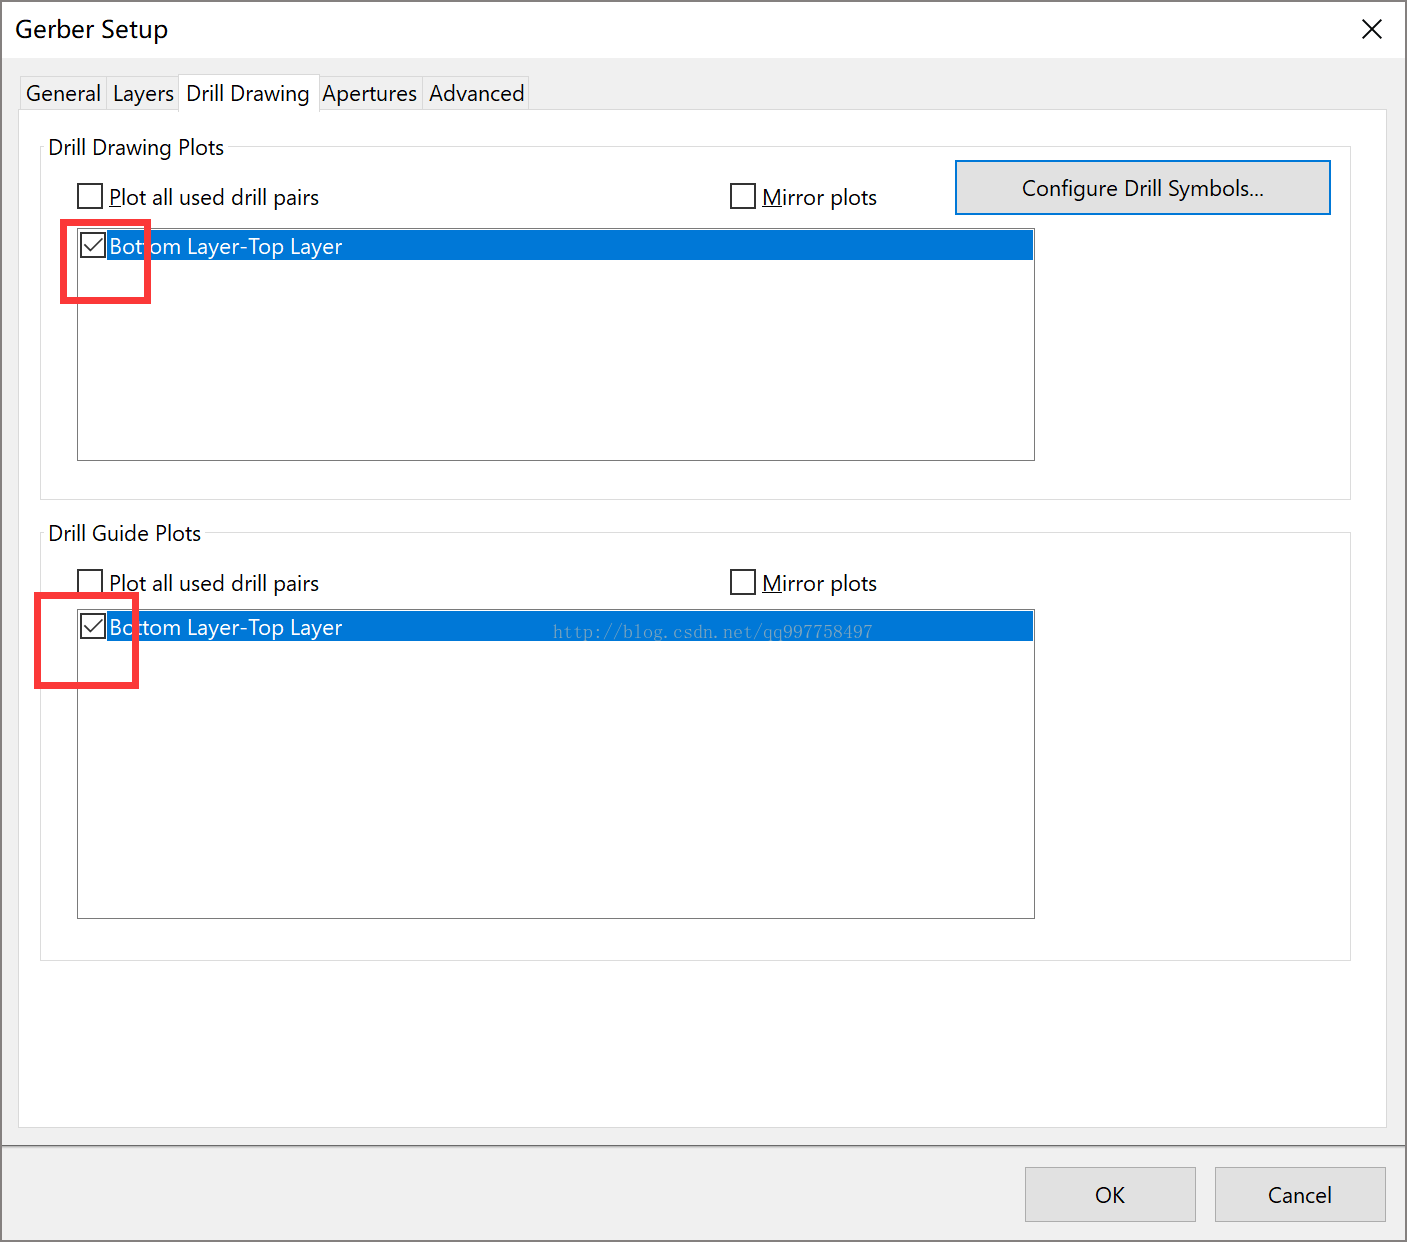
Task: Switch to the General tab
Action: click(63, 94)
